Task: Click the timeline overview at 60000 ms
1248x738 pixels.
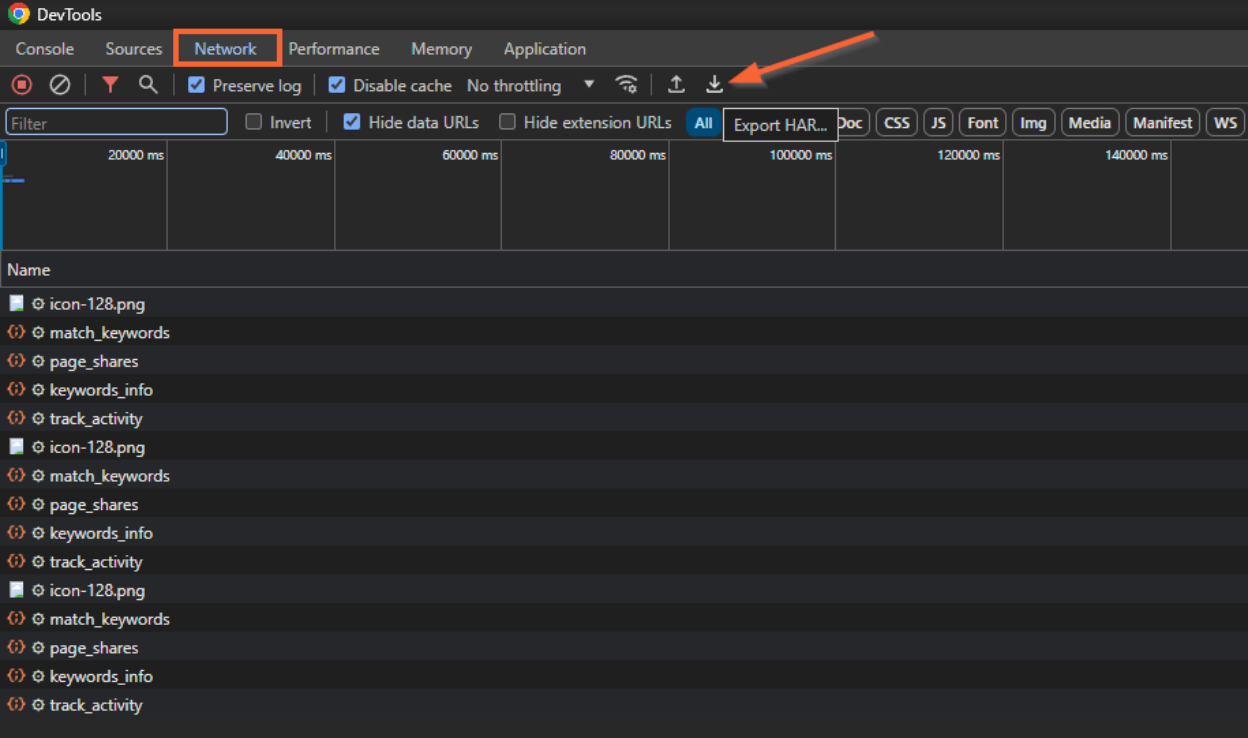Action: point(470,155)
